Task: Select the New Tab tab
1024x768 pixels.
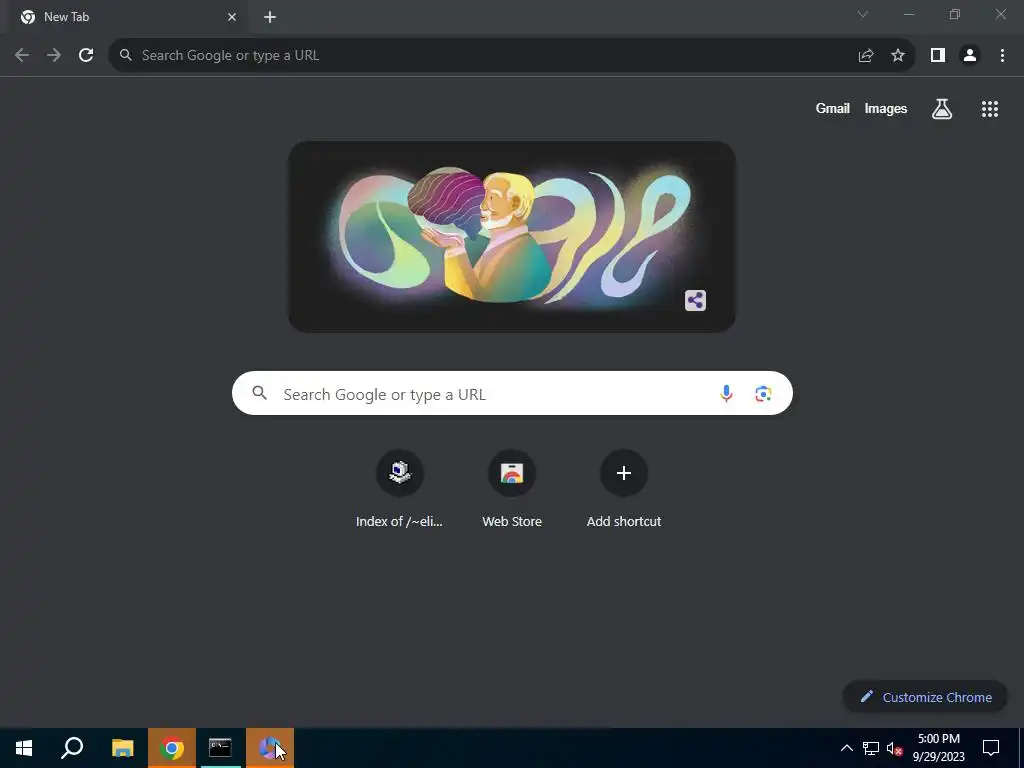Action: (x=128, y=17)
